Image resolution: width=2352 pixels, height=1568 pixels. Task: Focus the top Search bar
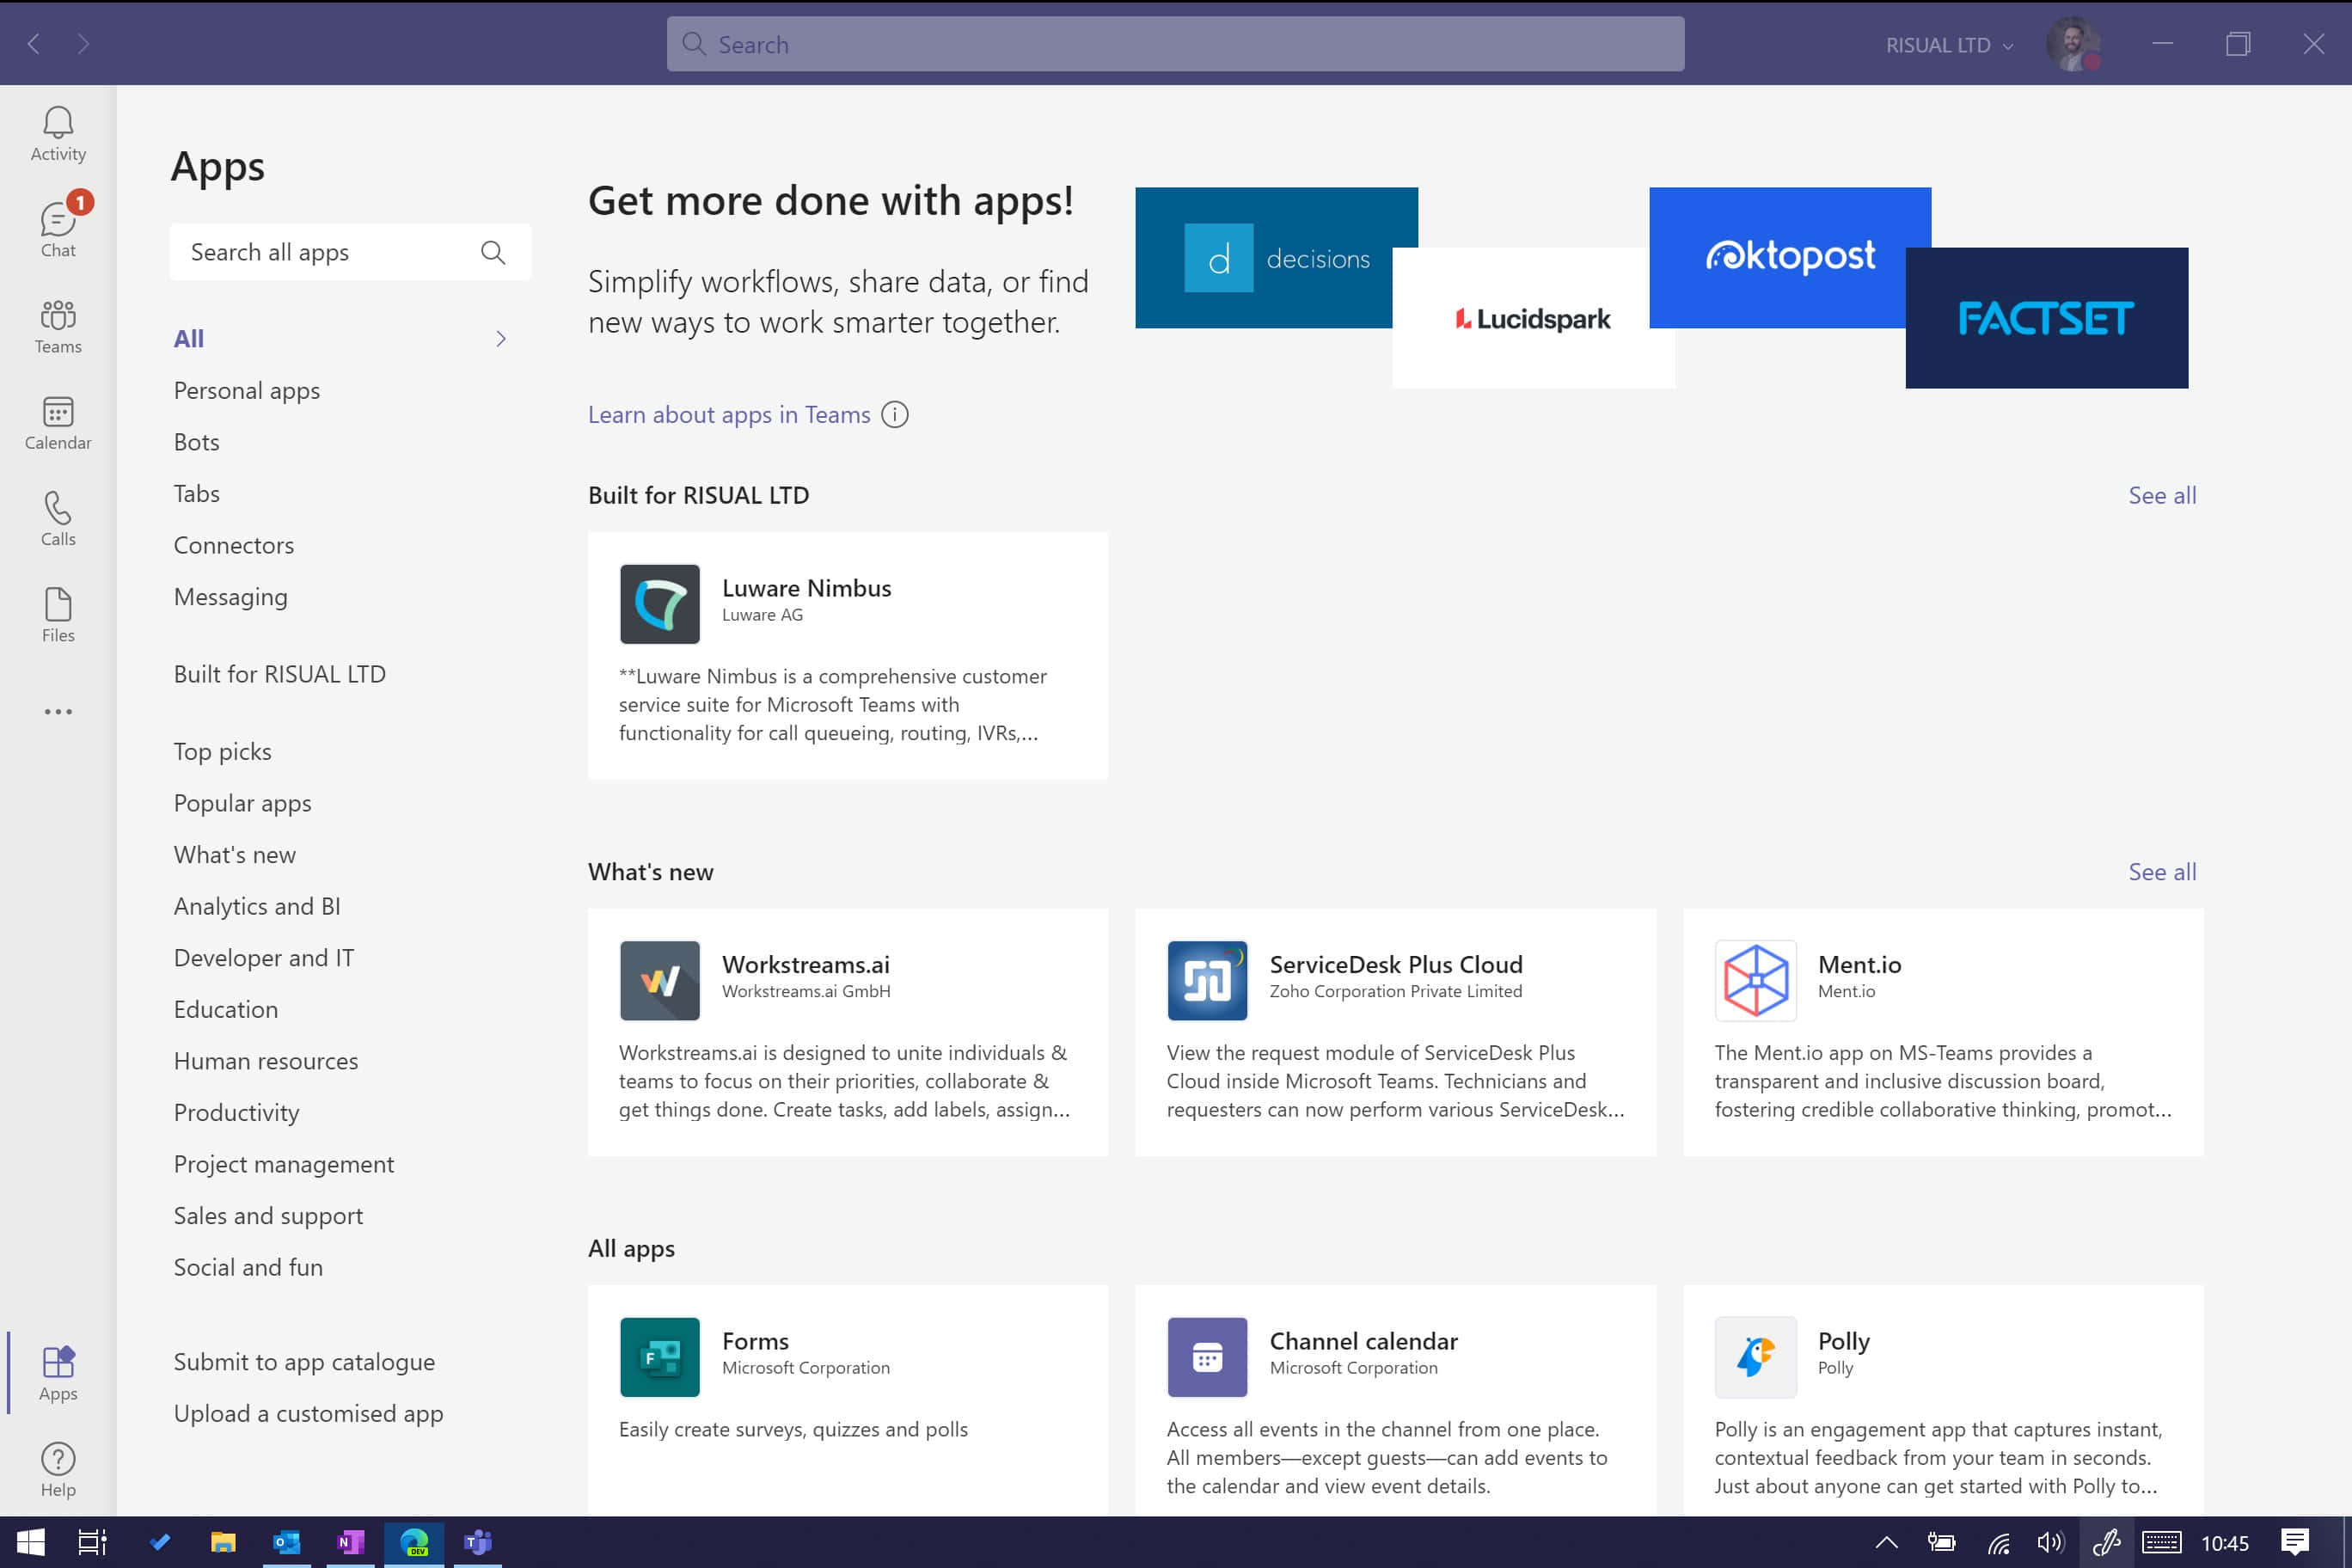pyautogui.click(x=1175, y=44)
